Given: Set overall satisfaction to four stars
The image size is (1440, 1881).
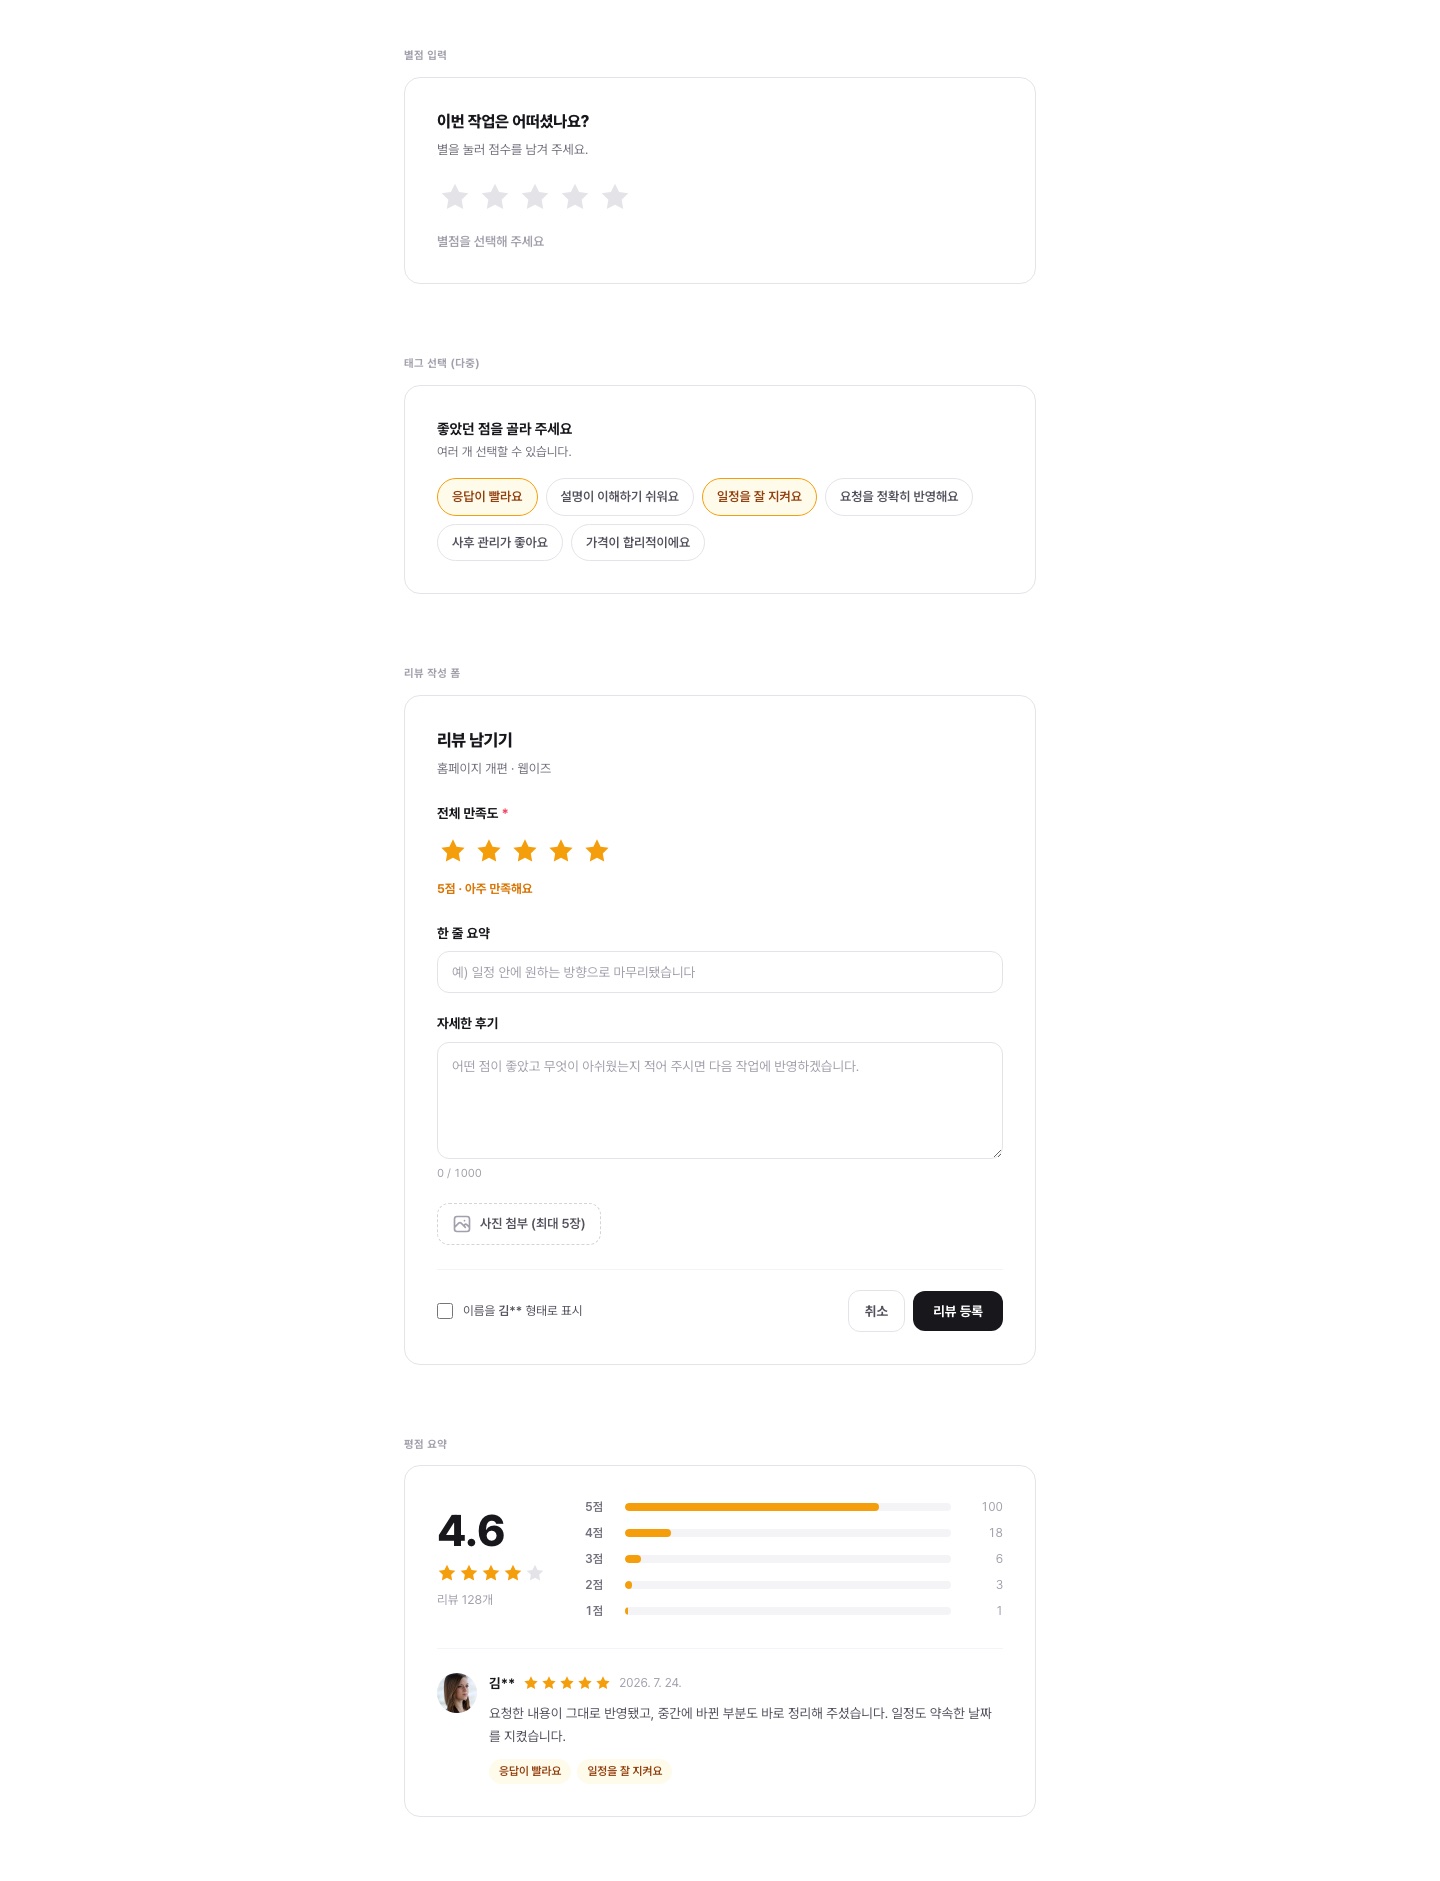Looking at the screenshot, I should point(561,851).
